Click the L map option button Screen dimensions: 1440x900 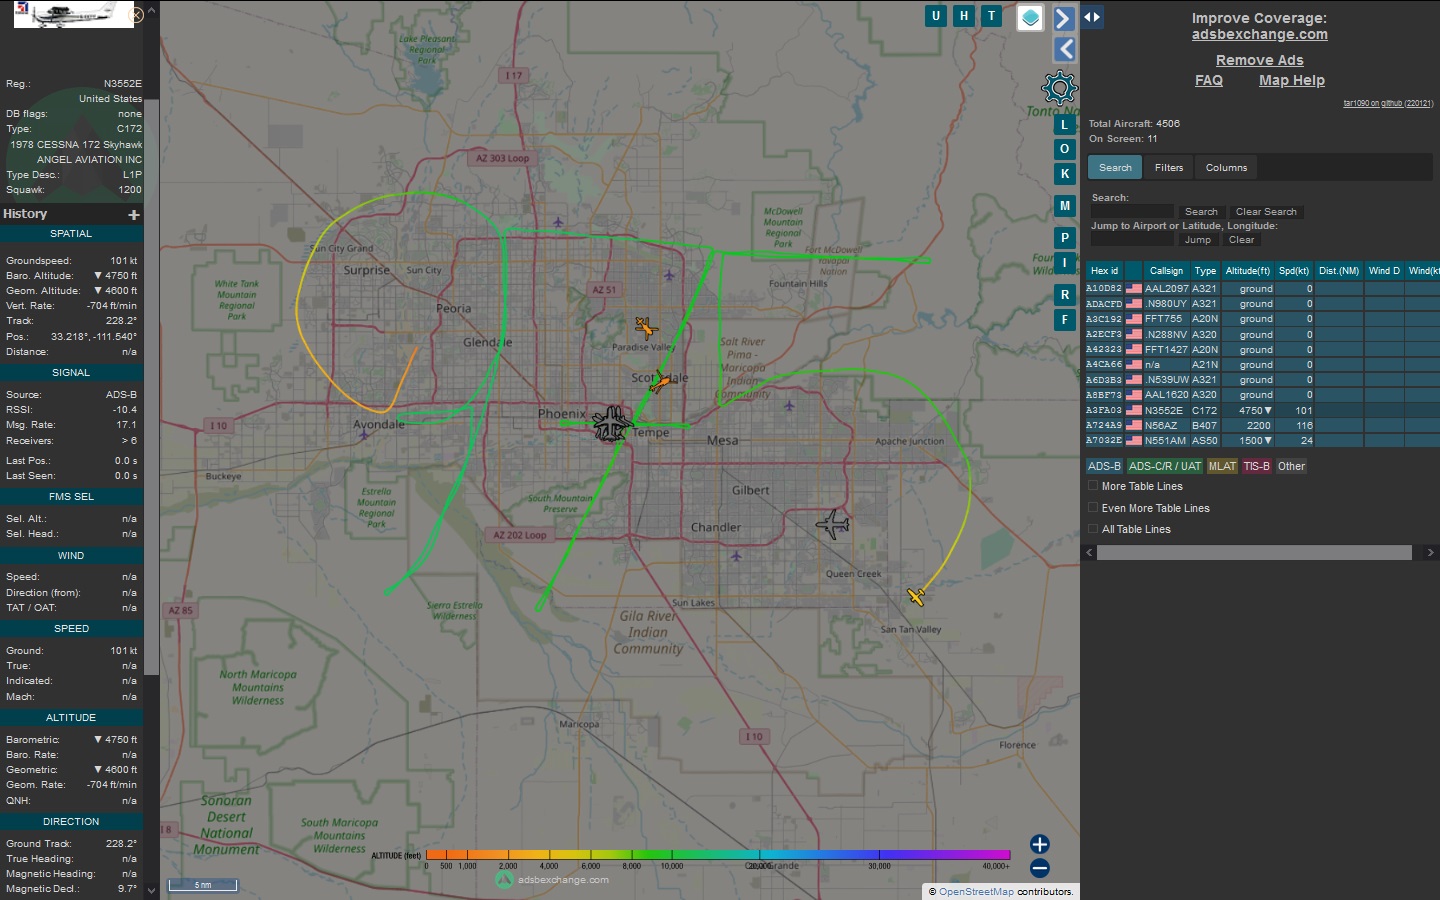point(1064,125)
